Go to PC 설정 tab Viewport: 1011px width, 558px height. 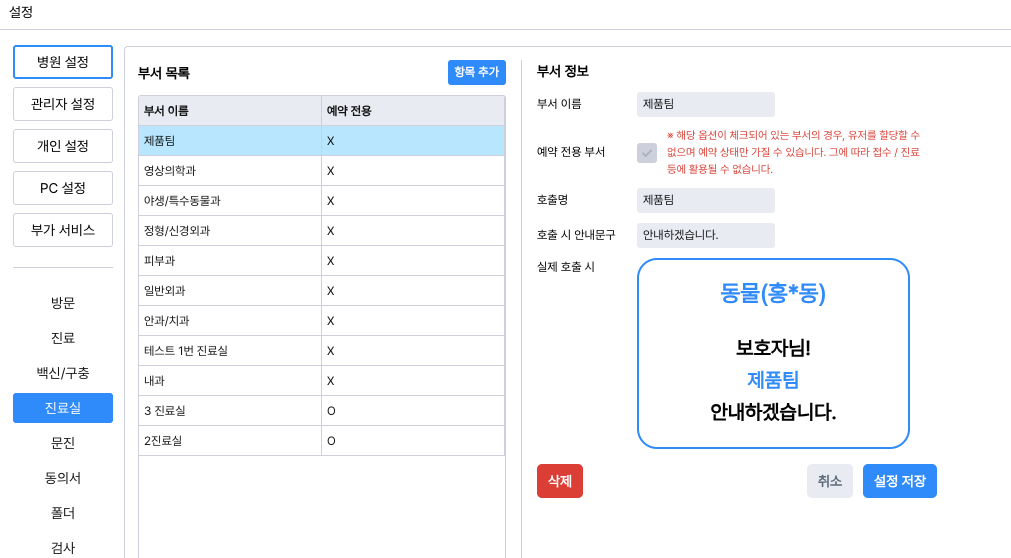[x=63, y=188]
